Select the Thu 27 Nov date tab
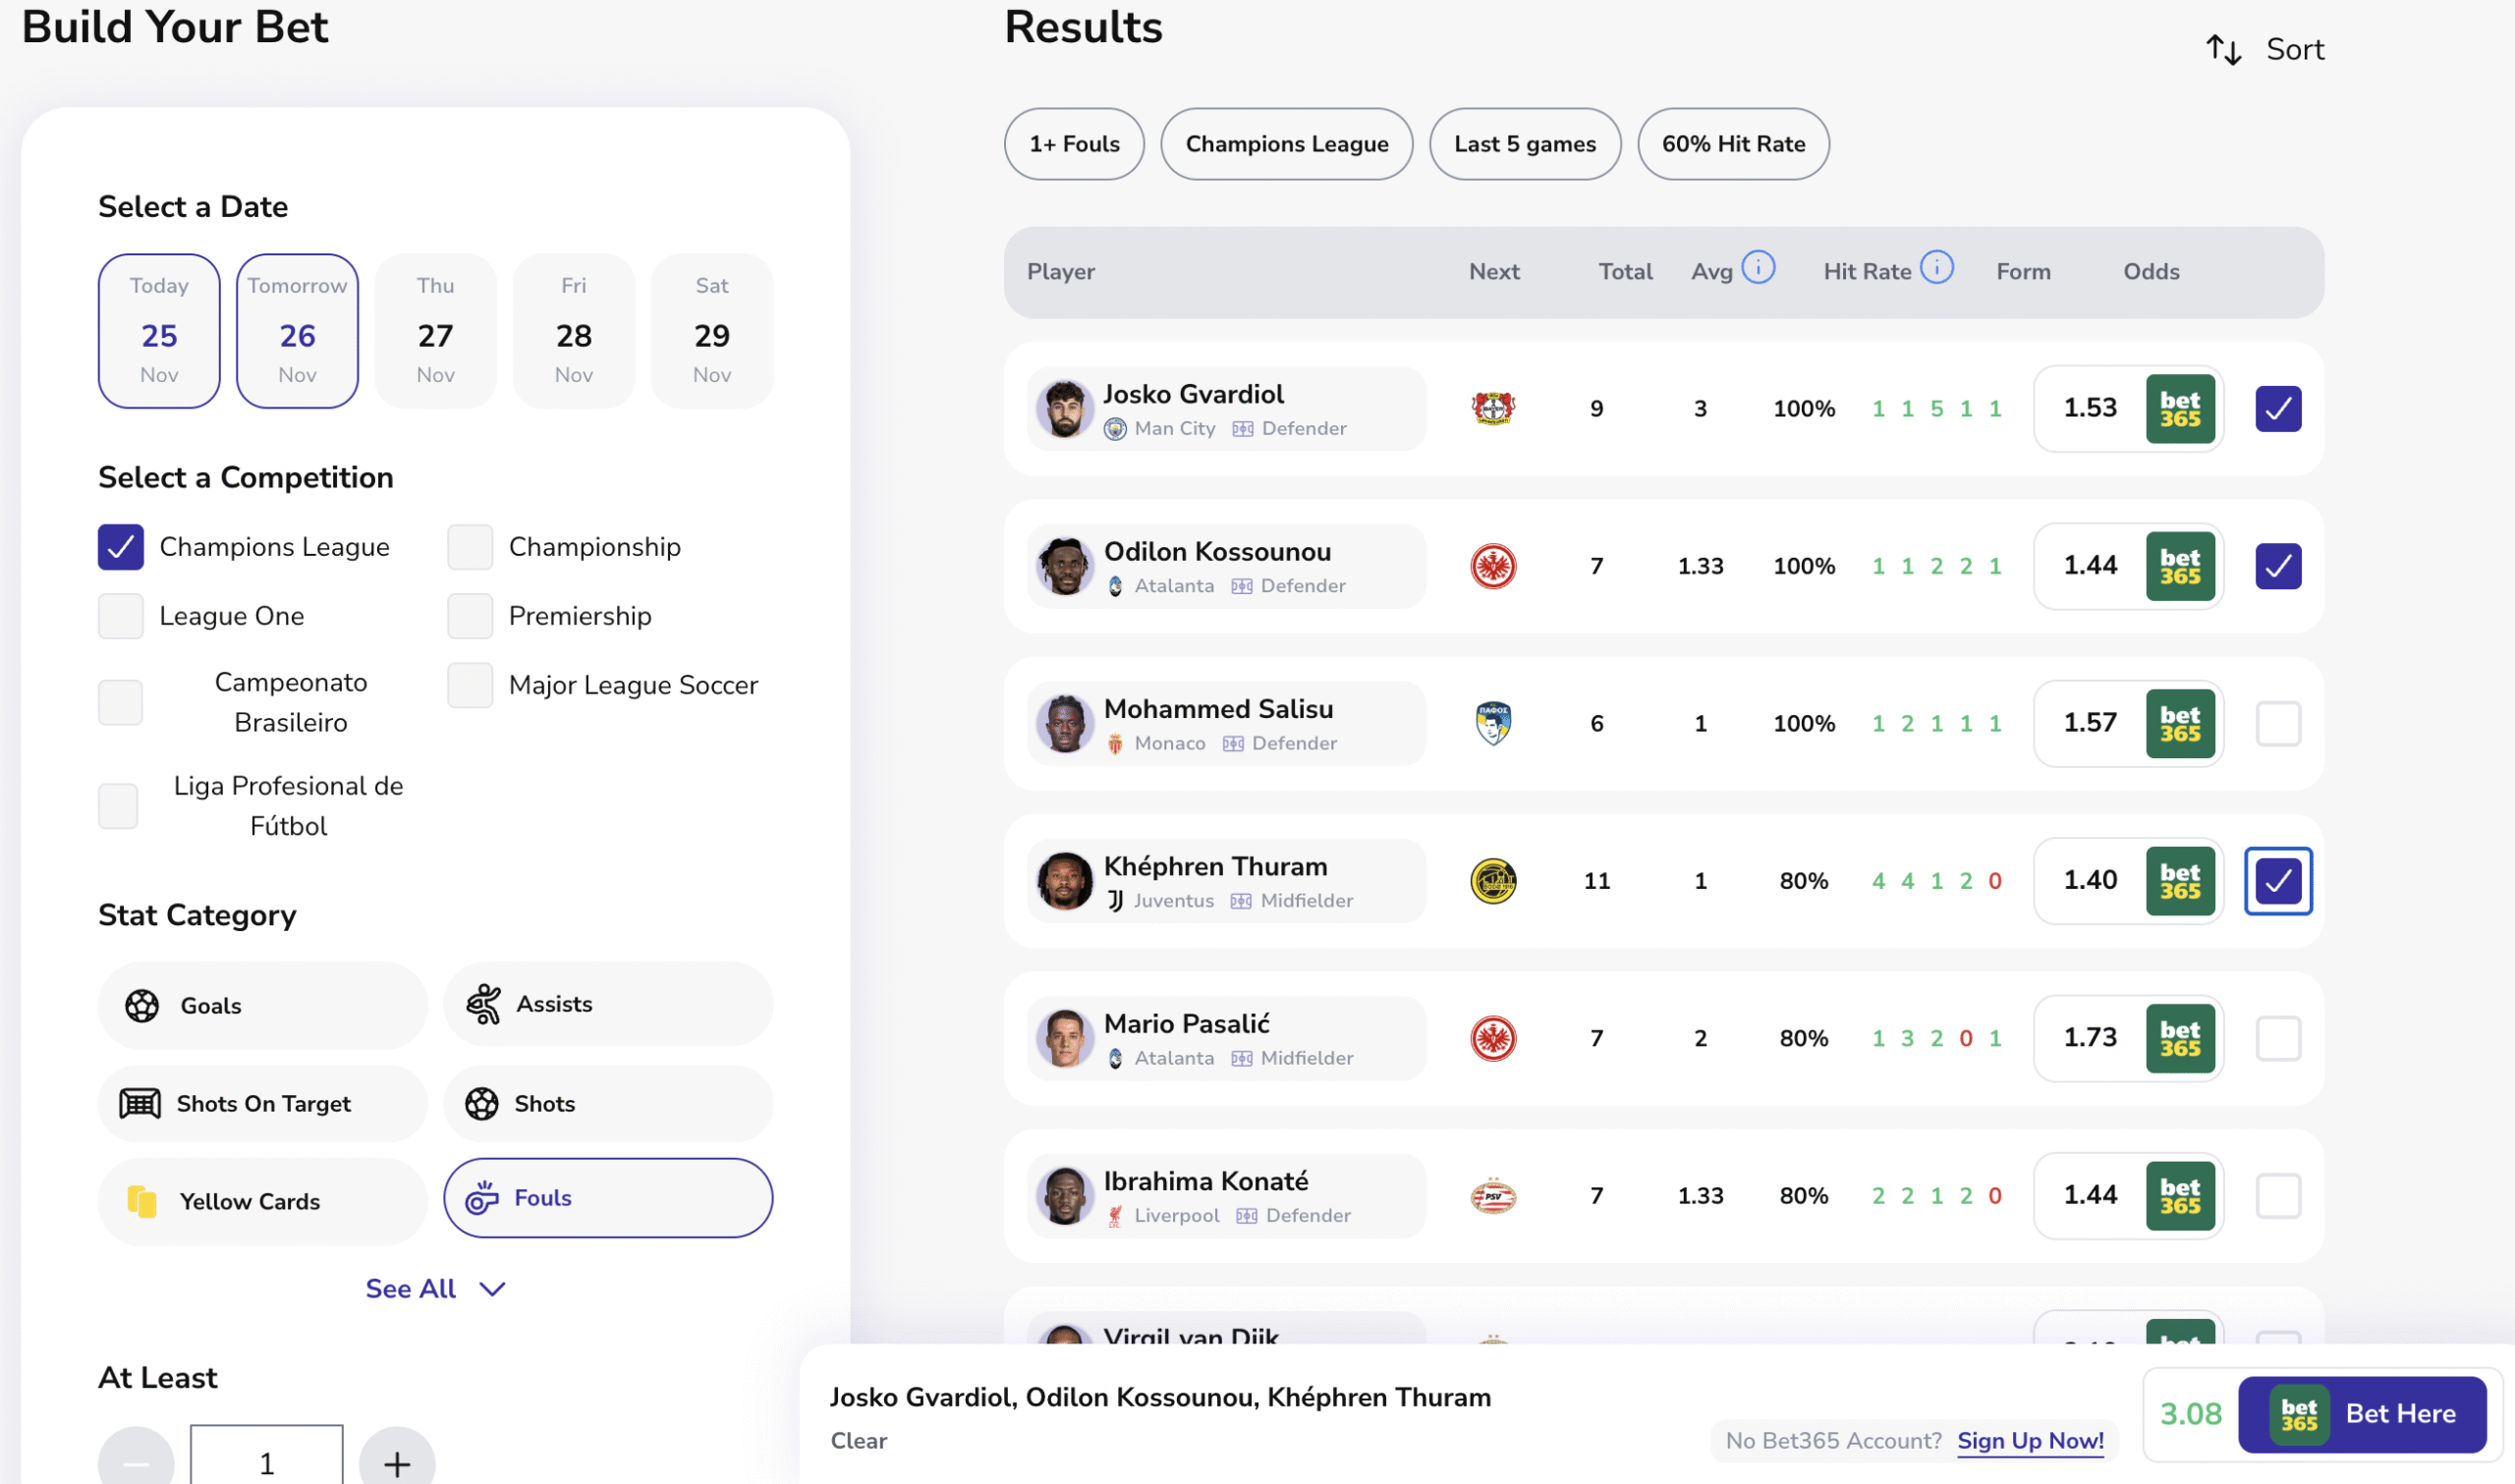 pos(435,331)
